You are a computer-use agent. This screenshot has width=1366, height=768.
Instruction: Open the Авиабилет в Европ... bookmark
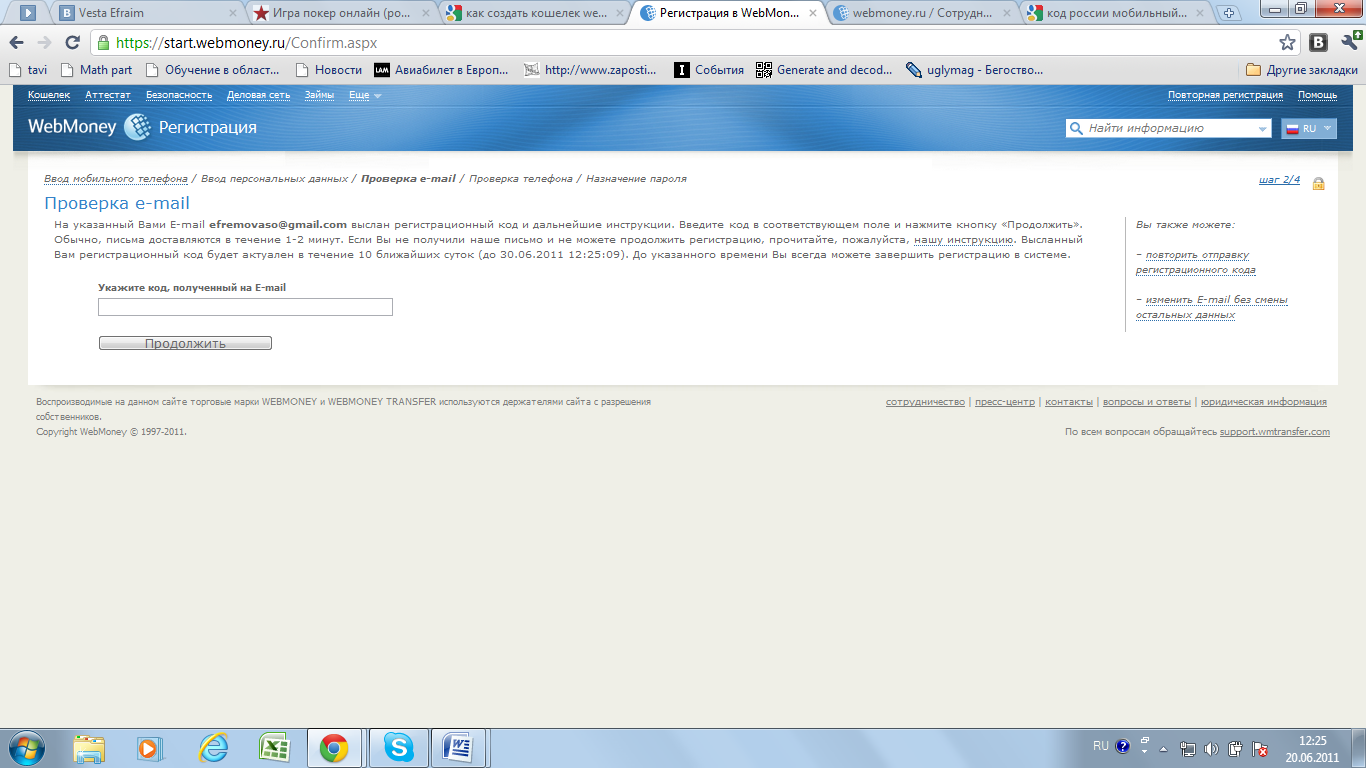click(441, 70)
